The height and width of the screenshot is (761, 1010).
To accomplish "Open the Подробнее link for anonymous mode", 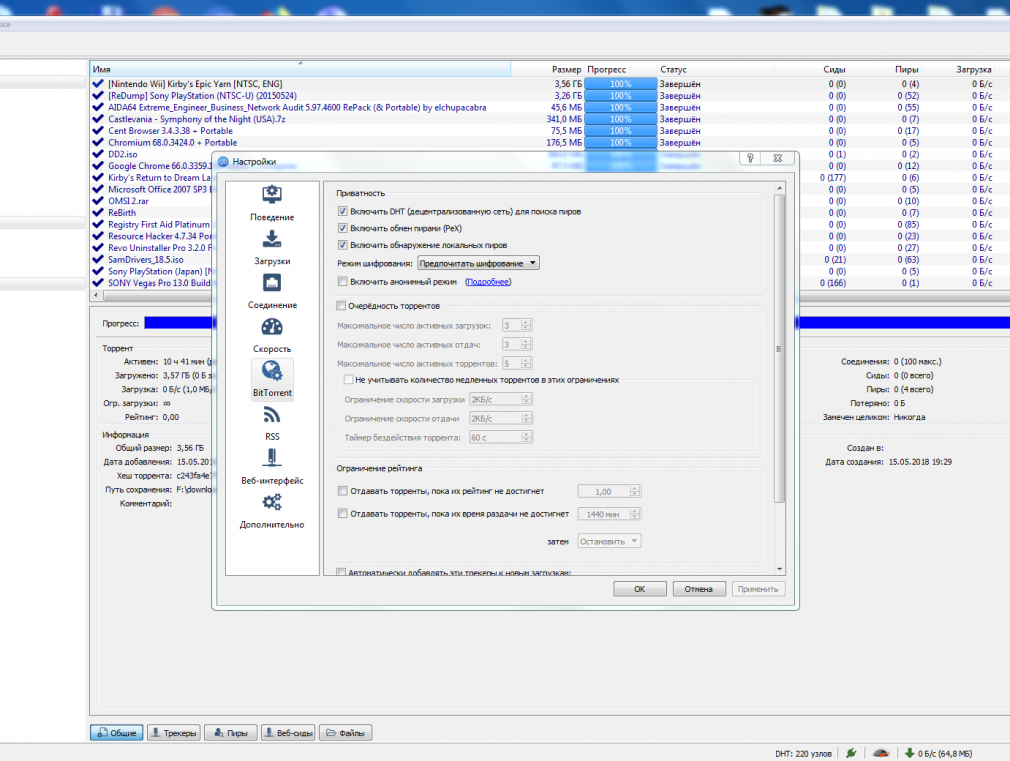I will point(488,282).
